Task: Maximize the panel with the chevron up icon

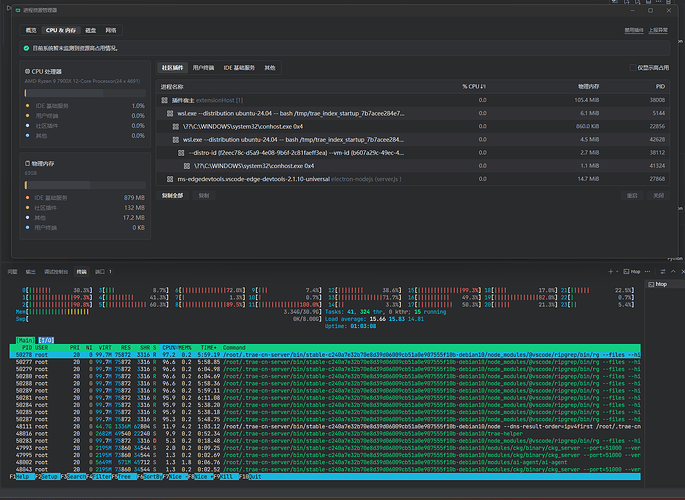Action: click(673, 272)
